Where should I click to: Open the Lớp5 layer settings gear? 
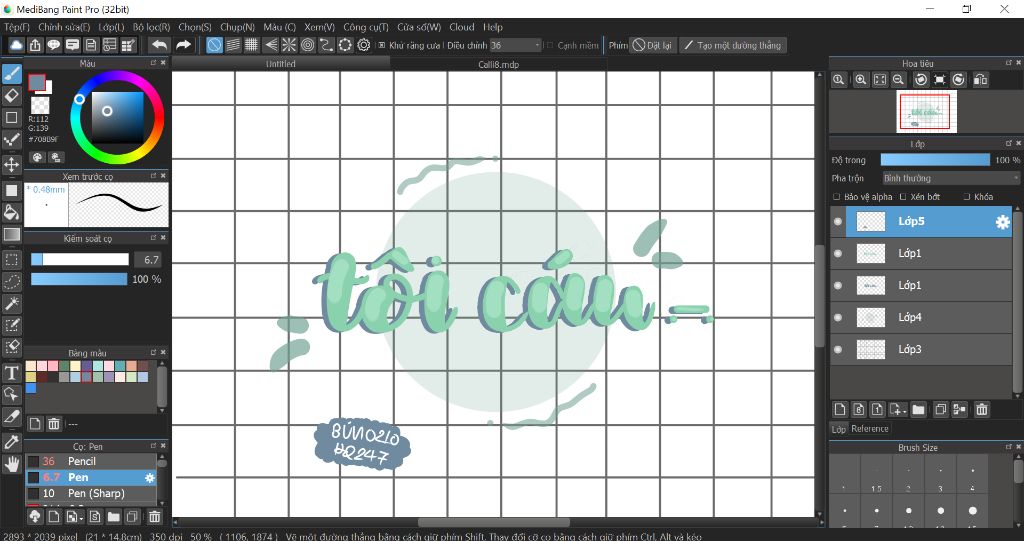click(1002, 222)
